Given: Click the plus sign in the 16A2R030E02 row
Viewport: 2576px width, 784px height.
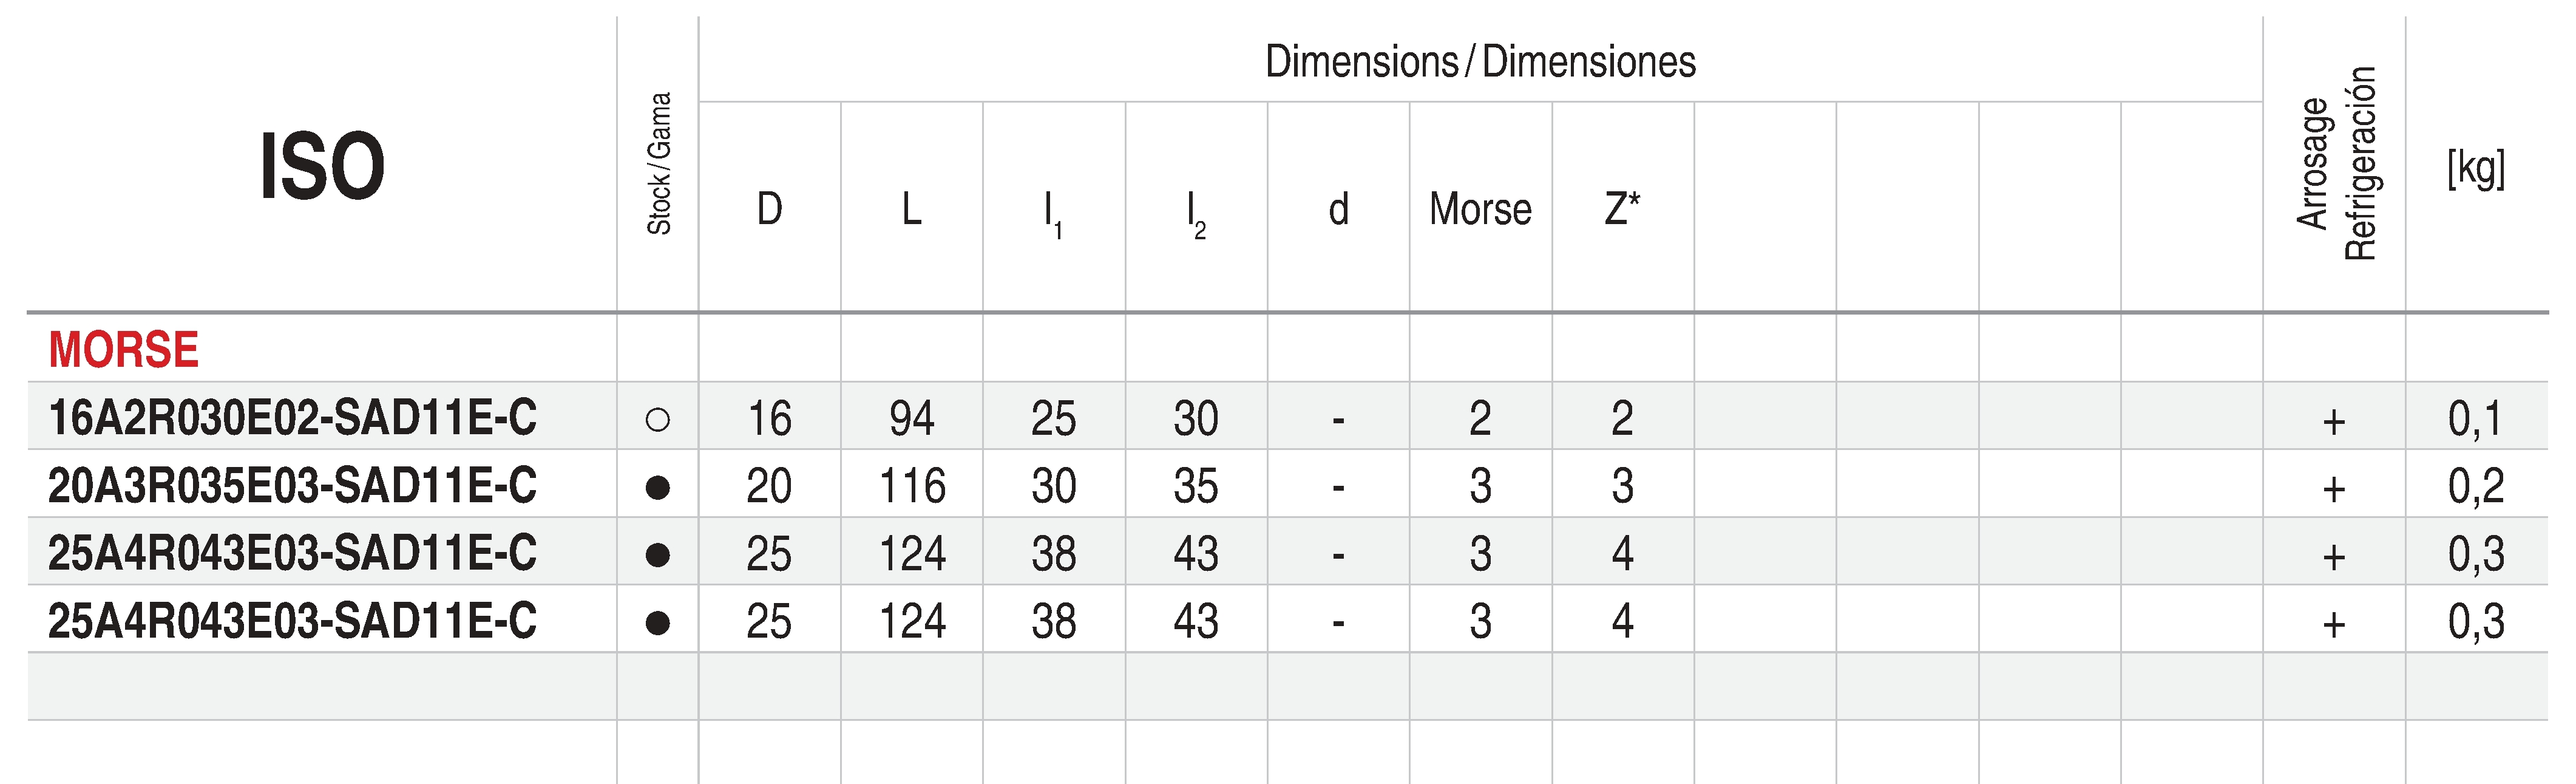Looking at the screenshot, I should point(2334,422).
